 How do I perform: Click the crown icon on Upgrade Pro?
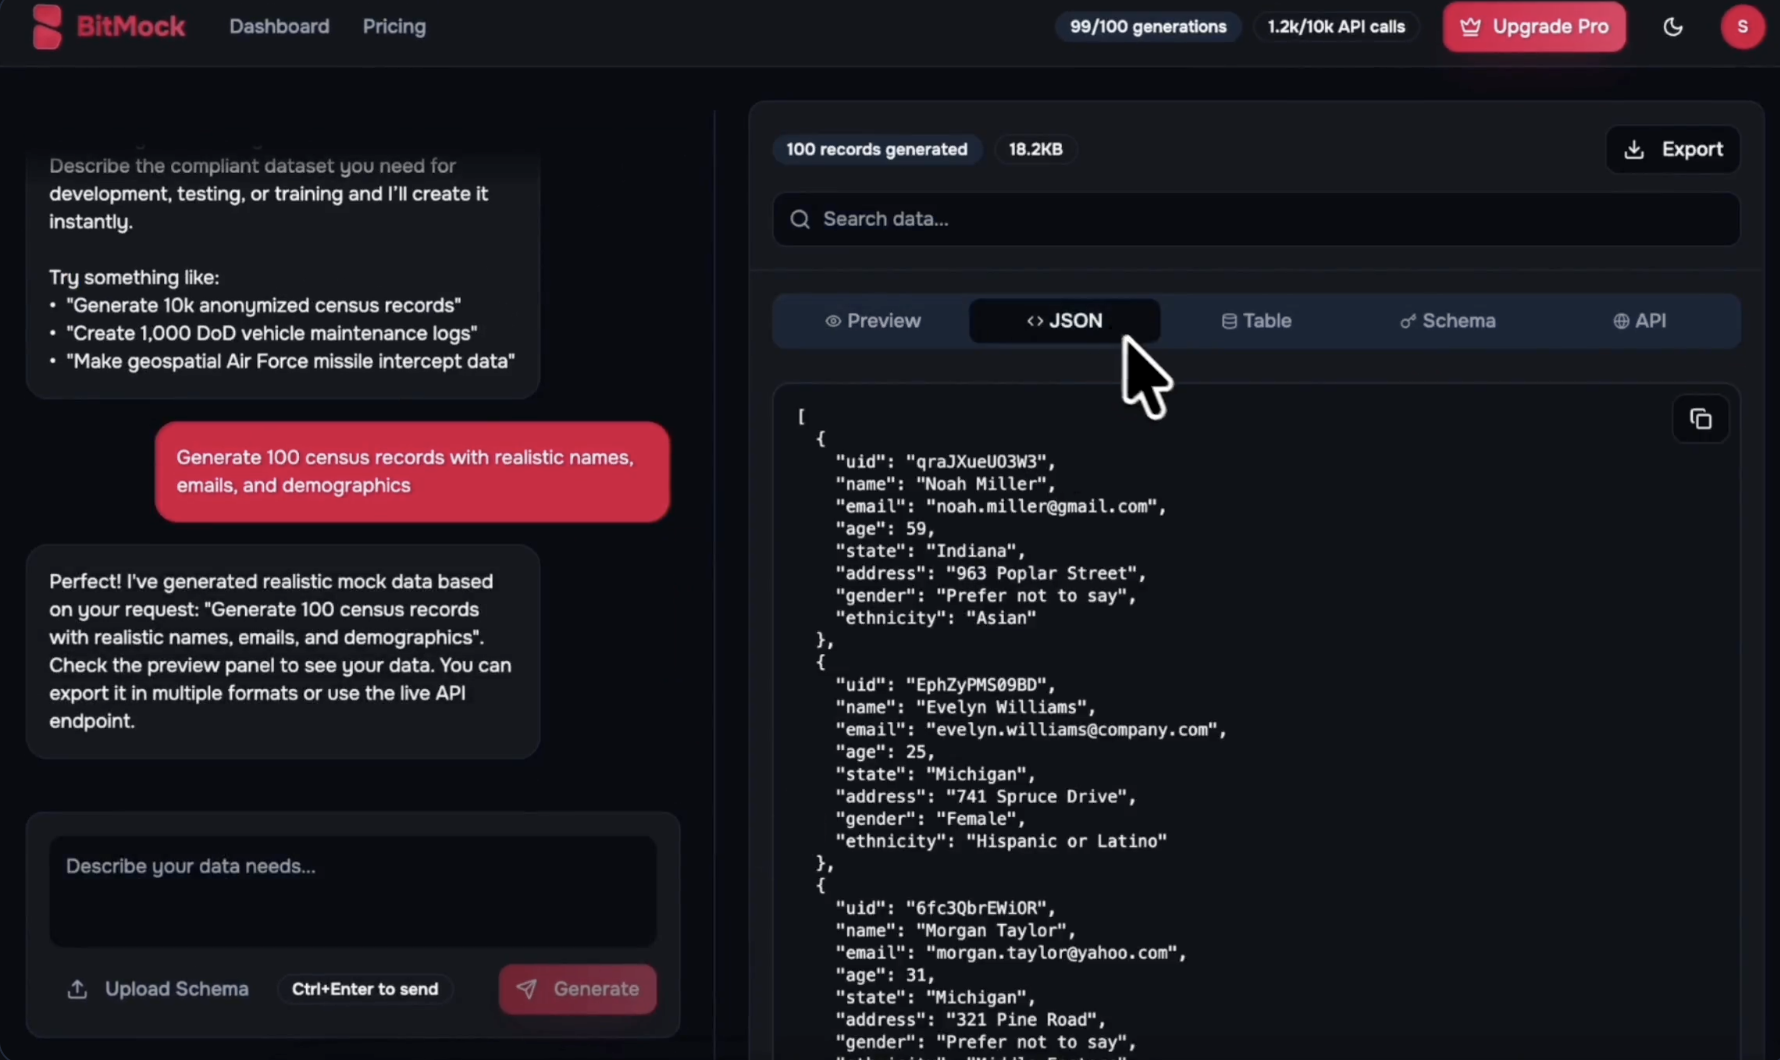click(1470, 27)
